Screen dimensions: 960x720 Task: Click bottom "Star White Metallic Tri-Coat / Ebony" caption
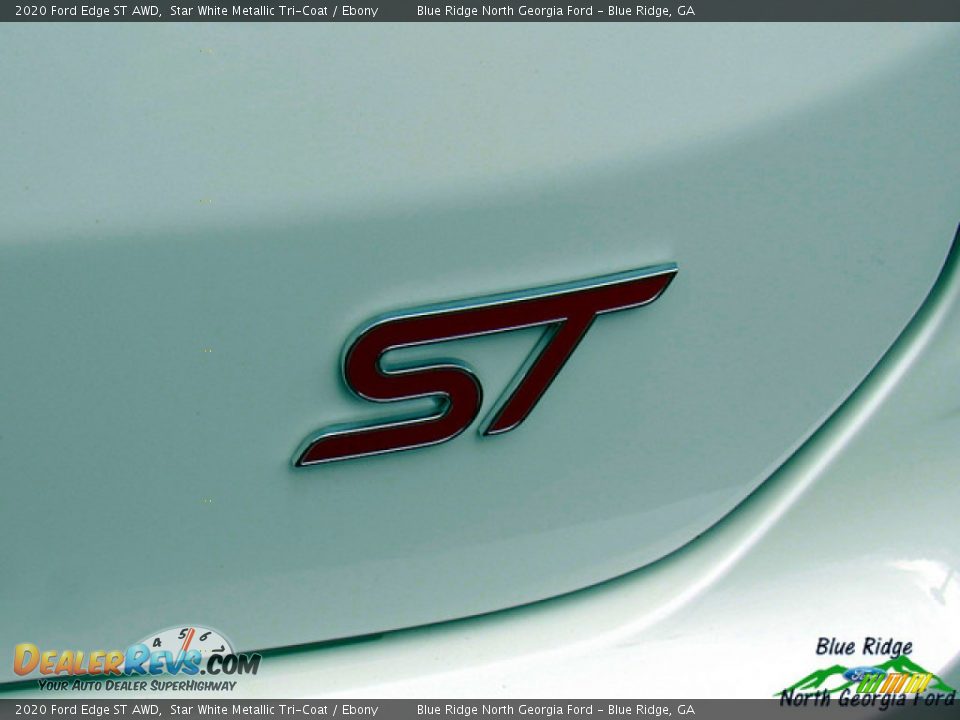[274, 710]
